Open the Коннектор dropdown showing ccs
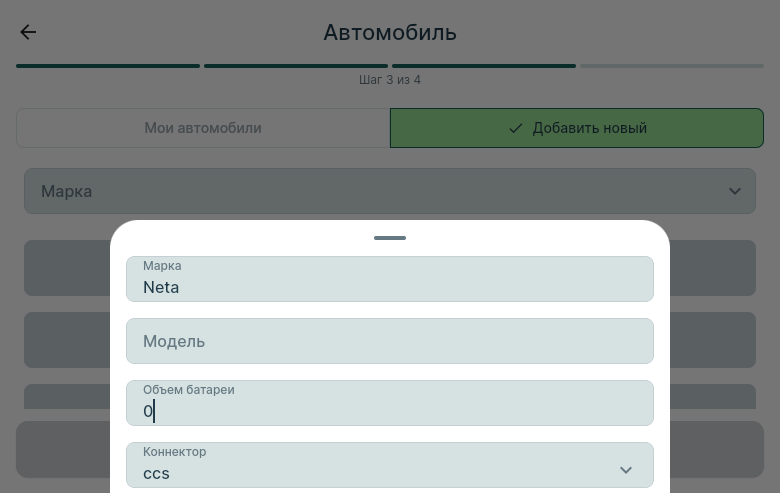780x493 pixels. pos(389,465)
